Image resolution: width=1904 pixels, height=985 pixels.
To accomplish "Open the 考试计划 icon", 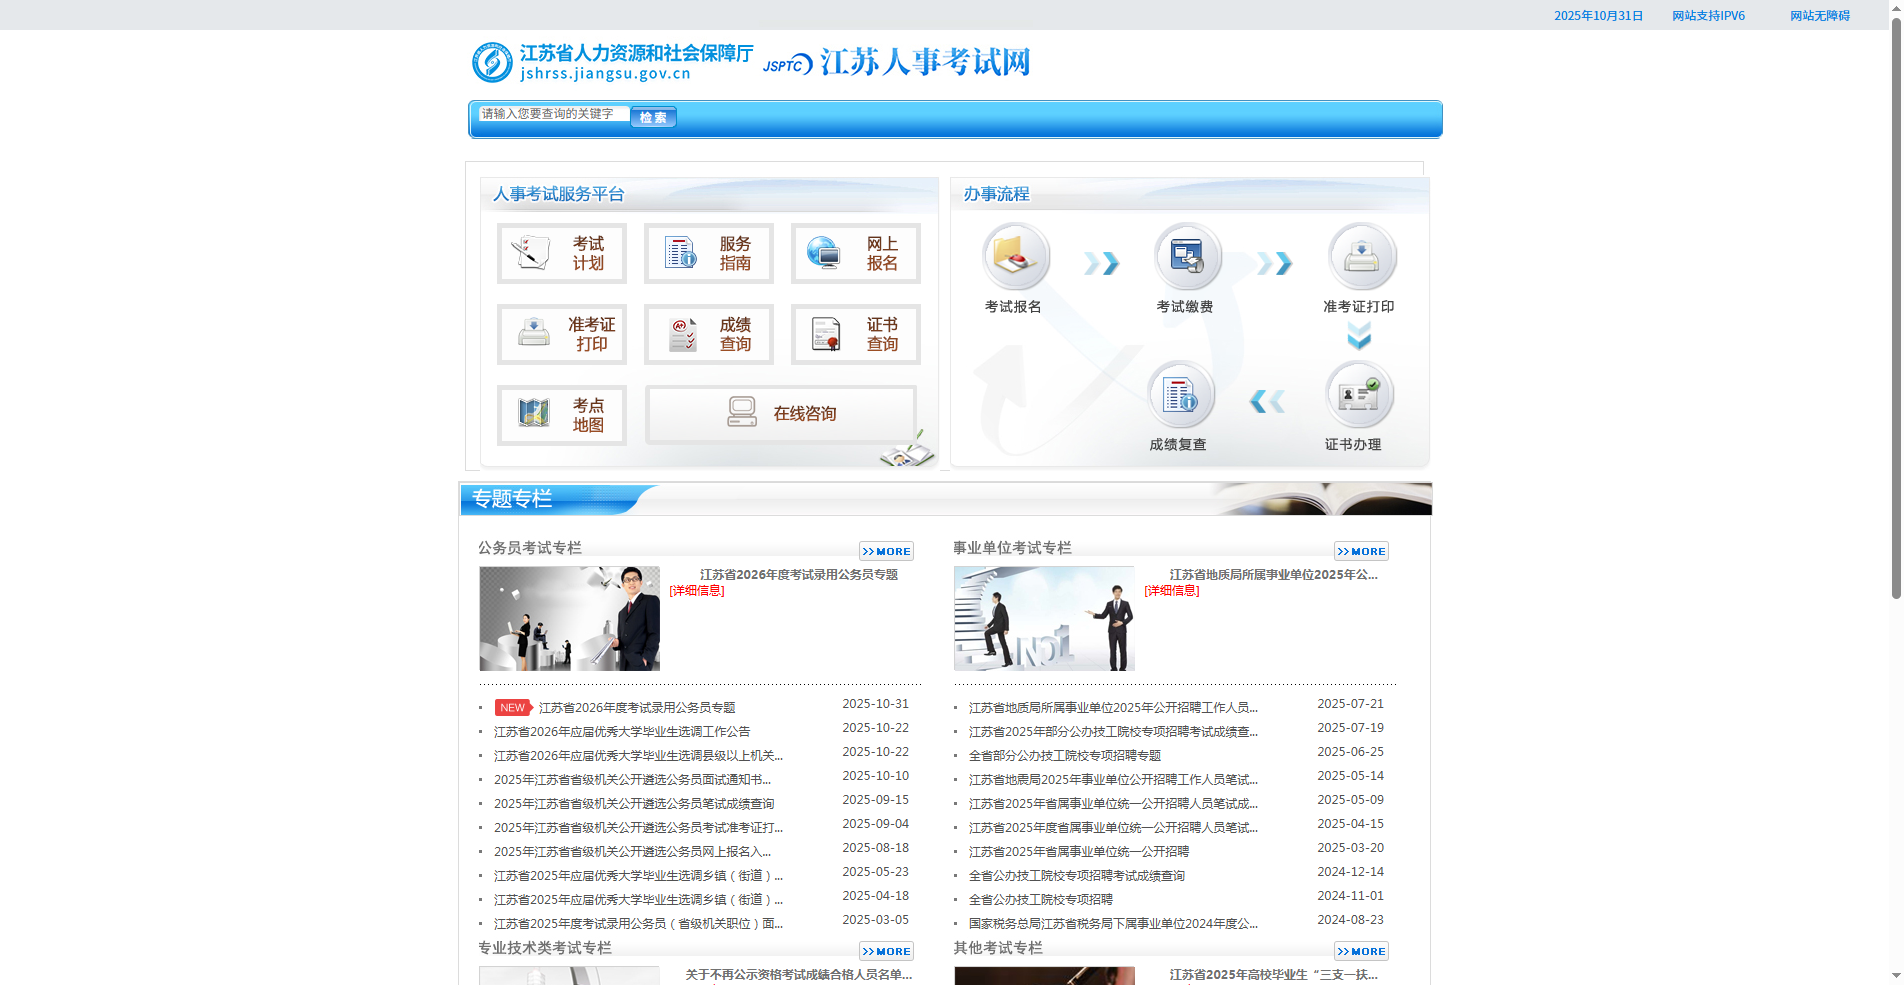I will pyautogui.click(x=561, y=253).
